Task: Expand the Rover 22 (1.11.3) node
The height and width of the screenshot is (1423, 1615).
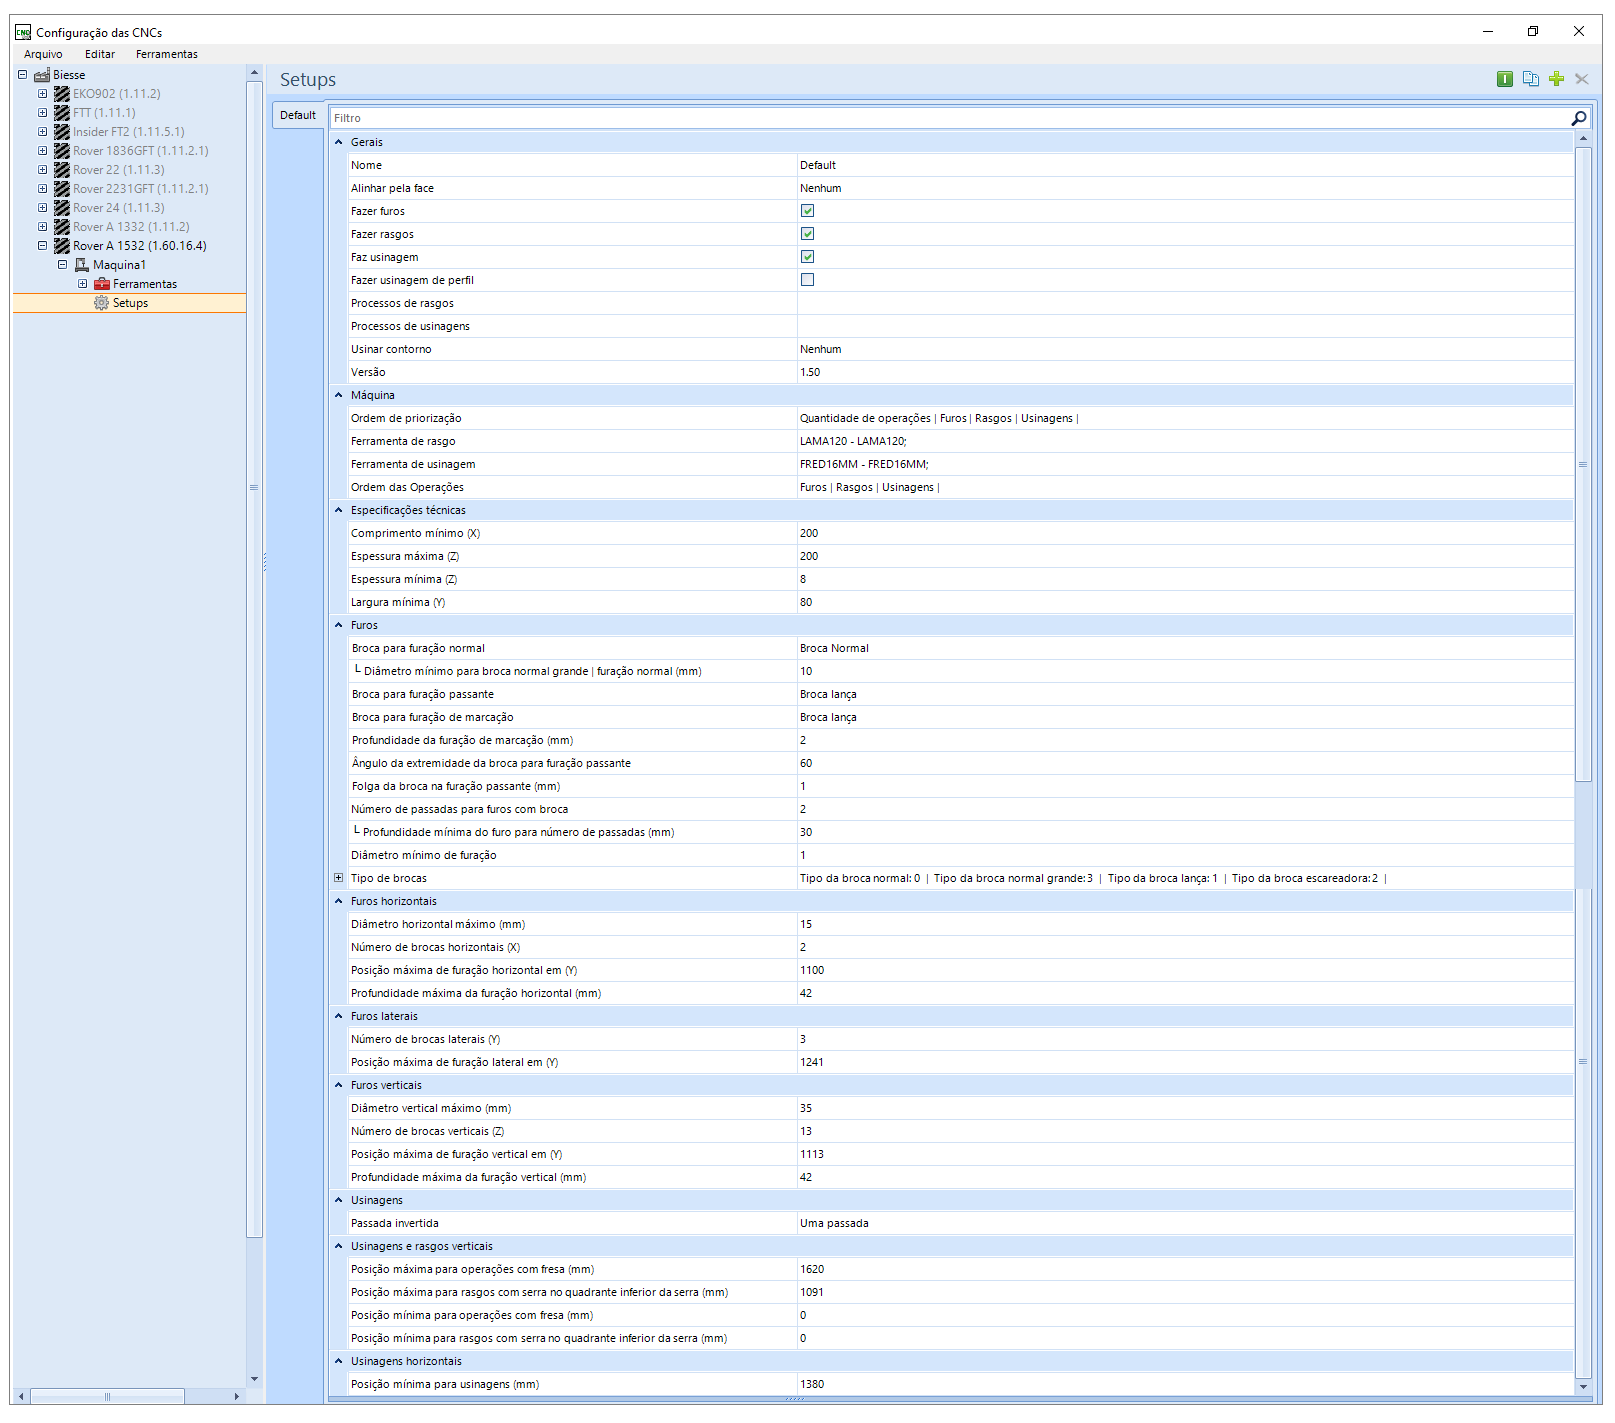Action: pyautogui.click(x=42, y=170)
